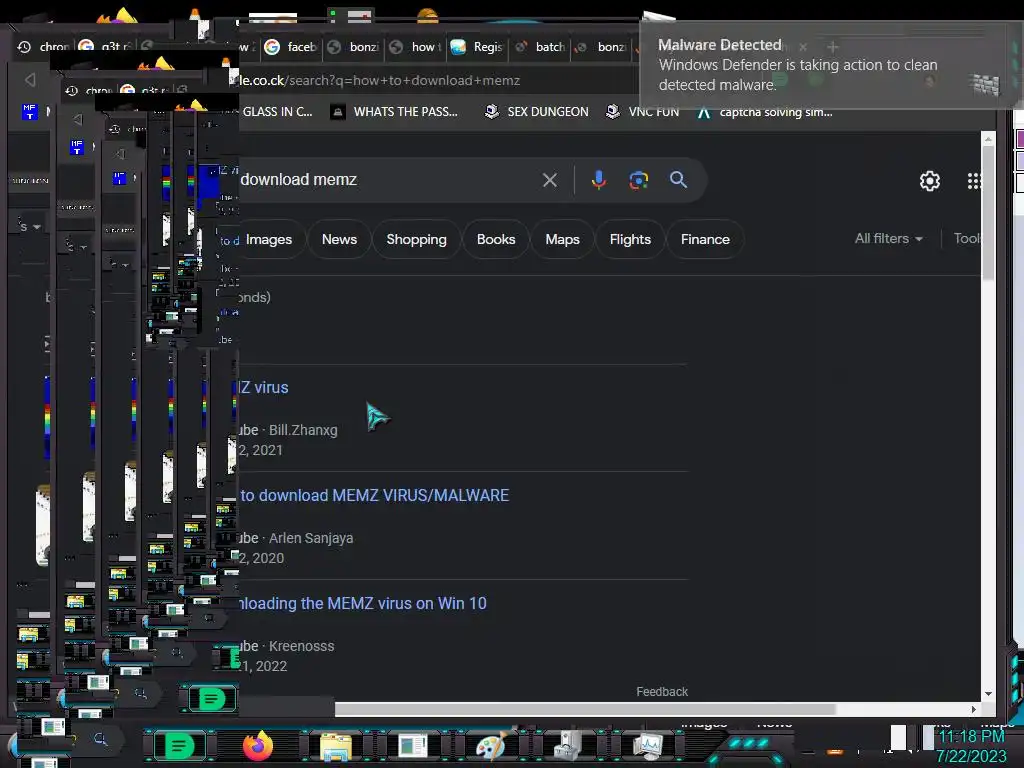The image size is (1024, 768).
Task: Switch to the 'Regis' tab
Action: point(477,47)
